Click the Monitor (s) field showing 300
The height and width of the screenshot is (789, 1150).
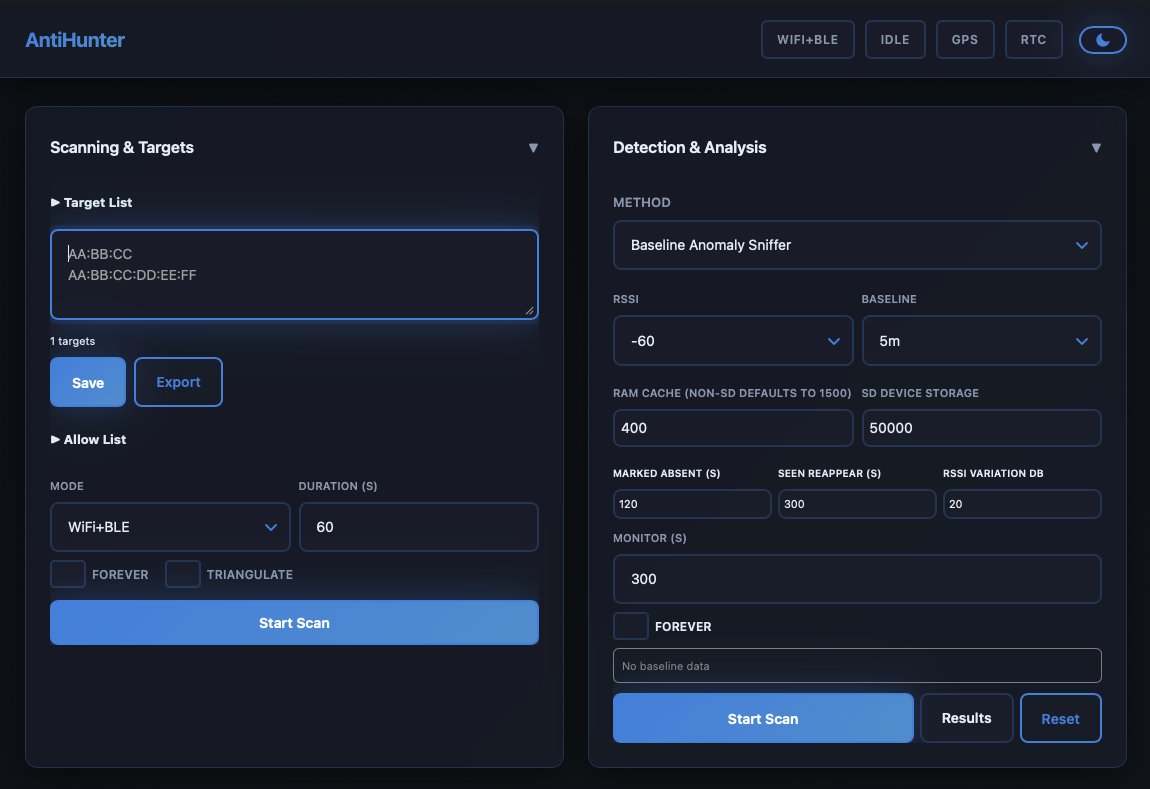tap(857, 579)
